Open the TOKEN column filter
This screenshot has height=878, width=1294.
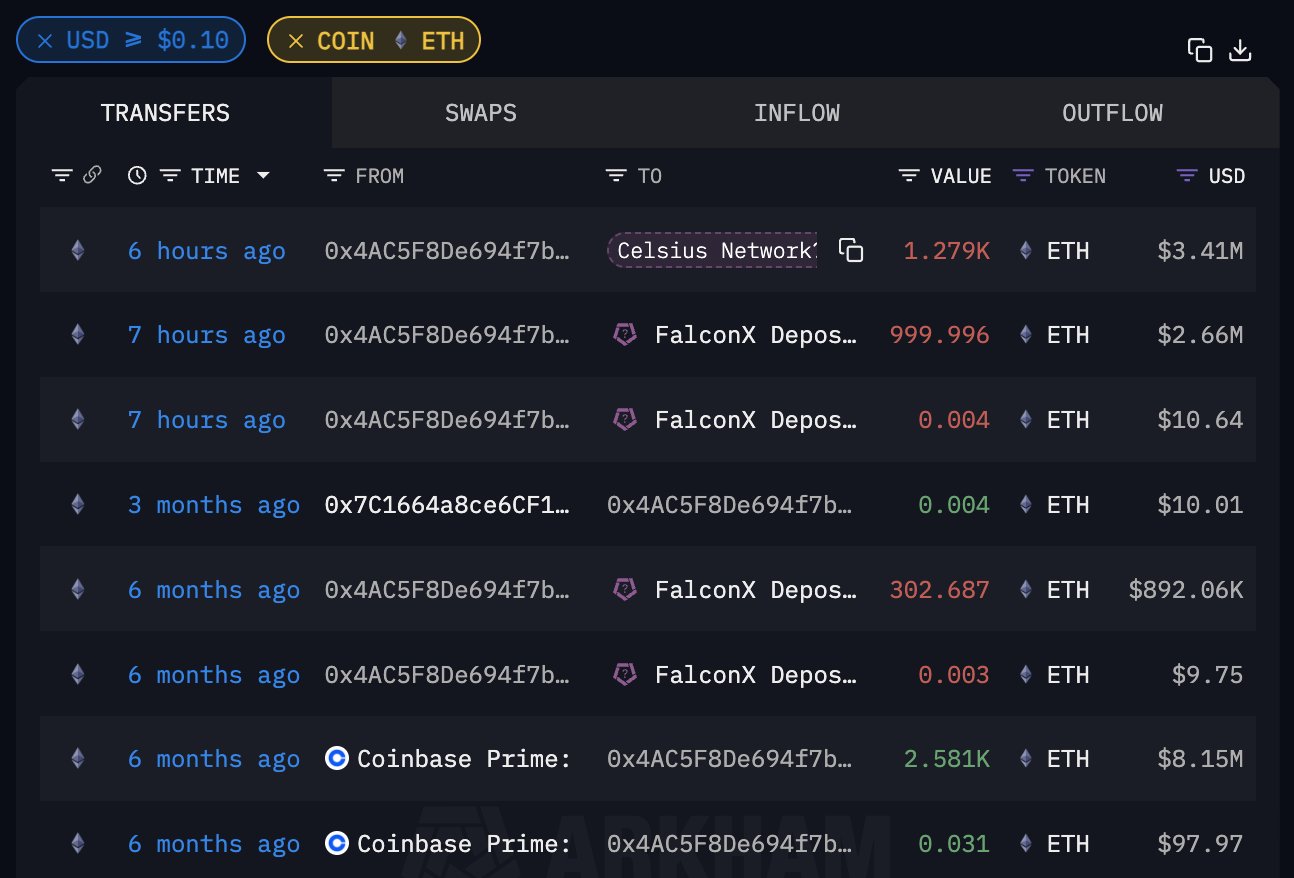pyautogui.click(x=1023, y=176)
